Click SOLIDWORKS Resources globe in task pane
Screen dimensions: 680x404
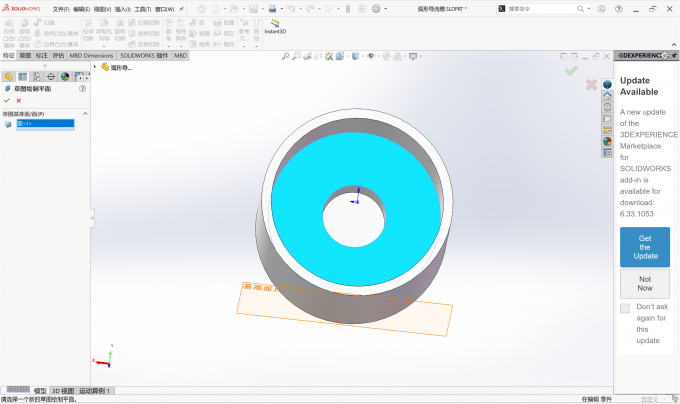[607, 85]
